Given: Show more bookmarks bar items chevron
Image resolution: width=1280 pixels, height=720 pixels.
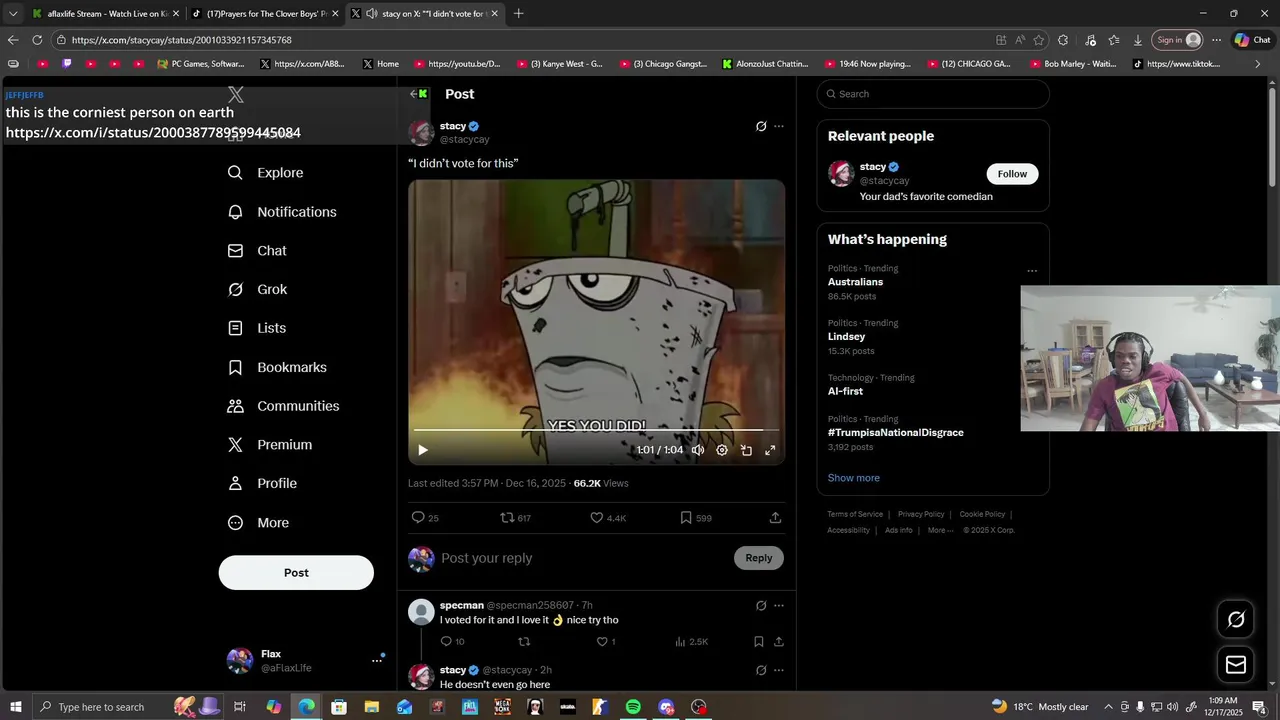Looking at the screenshot, I should pos(1258,64).
